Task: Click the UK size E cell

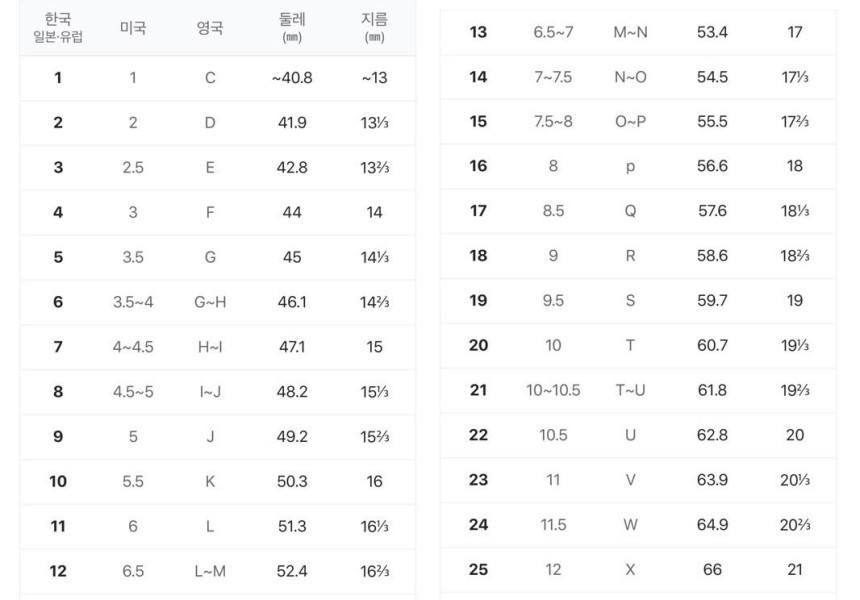Action: (x=210, y=168)
